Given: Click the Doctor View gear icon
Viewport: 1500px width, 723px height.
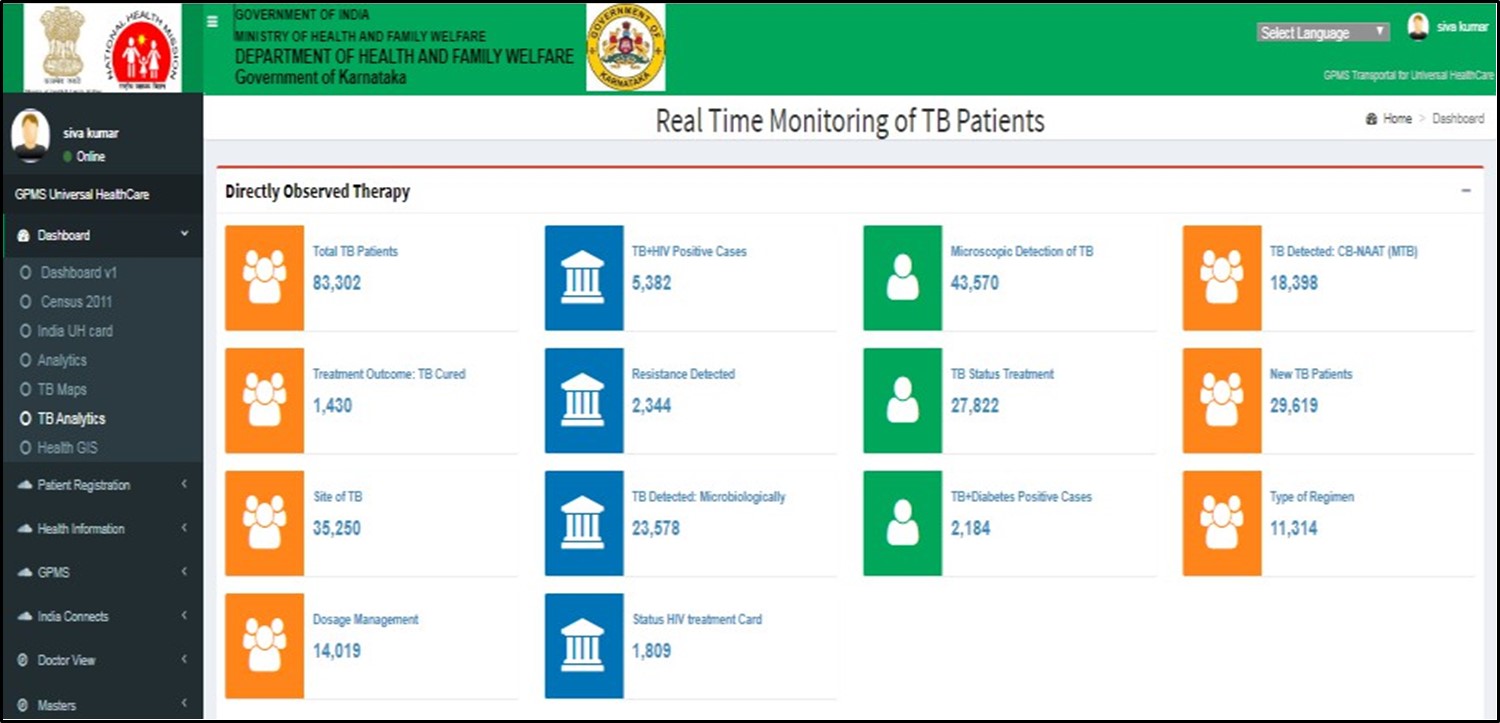Looking at the screenshot, I should click(x=25, y=661).
